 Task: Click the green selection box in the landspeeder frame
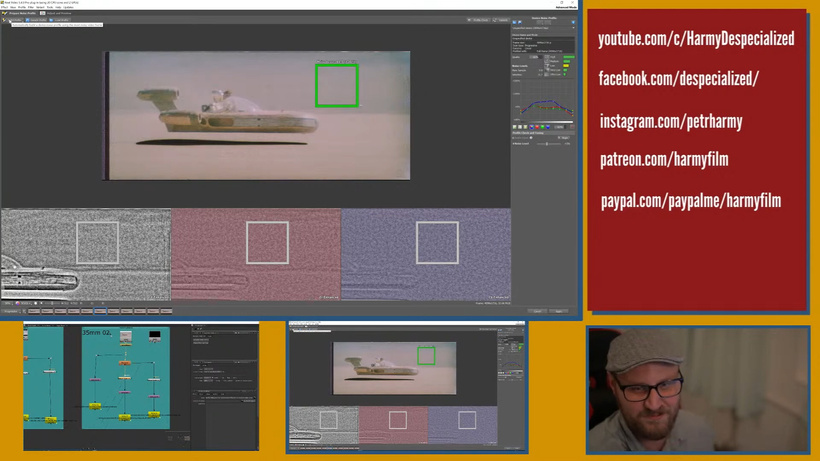click(336, 84)
